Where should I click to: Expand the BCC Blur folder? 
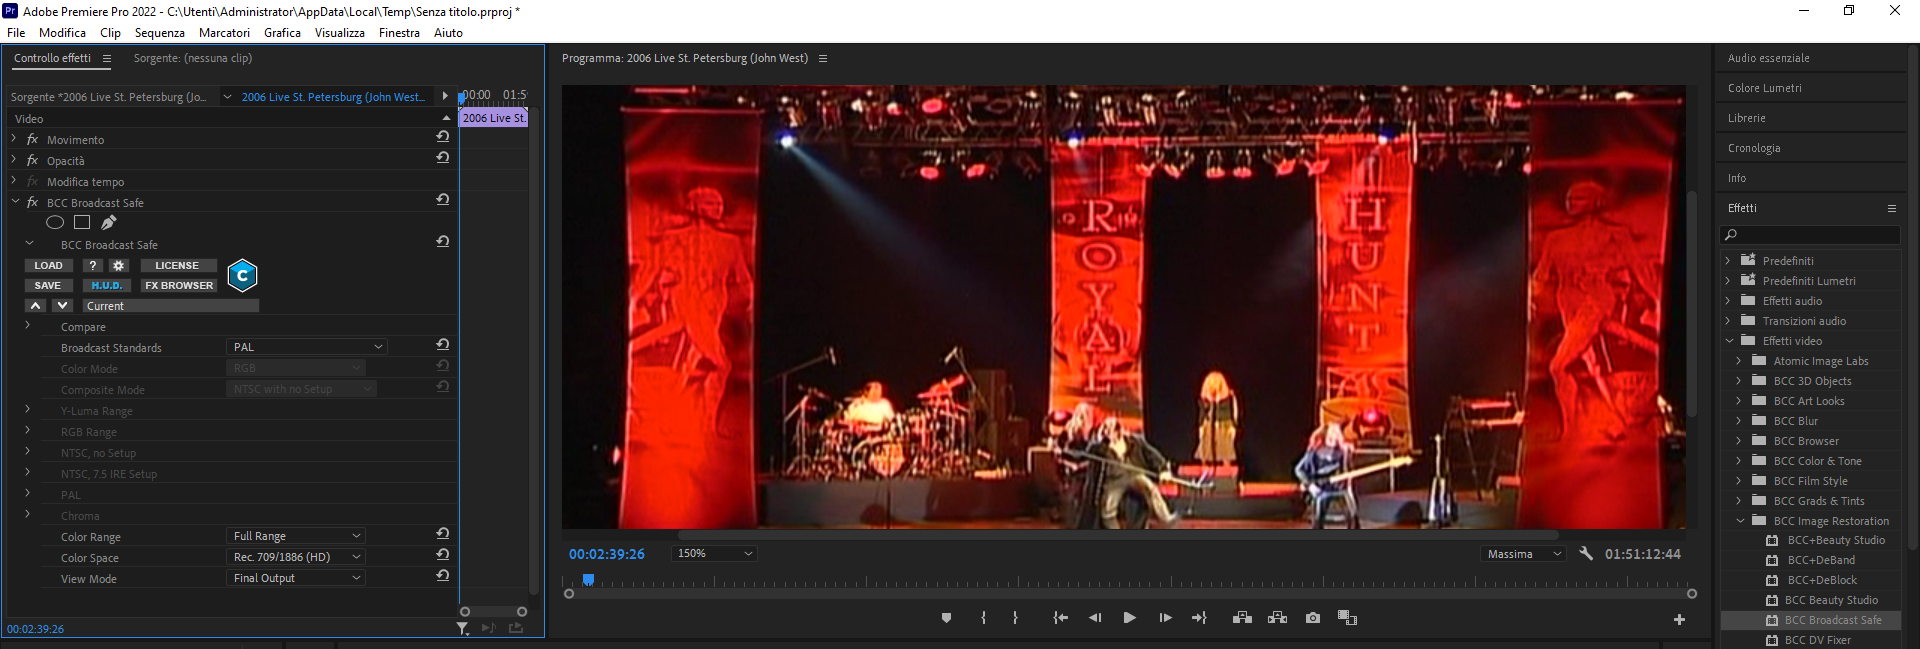point(1740,421)
